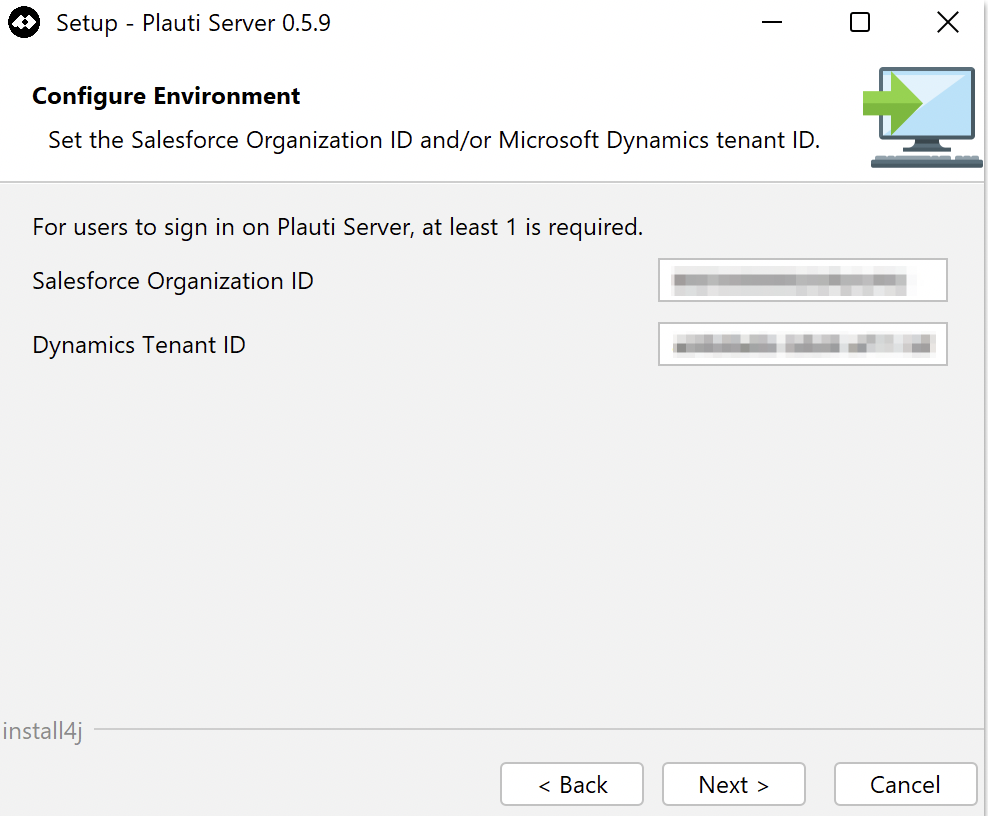988x816 pixels.
Task: Close the installer with the X button
Action: 948,23
